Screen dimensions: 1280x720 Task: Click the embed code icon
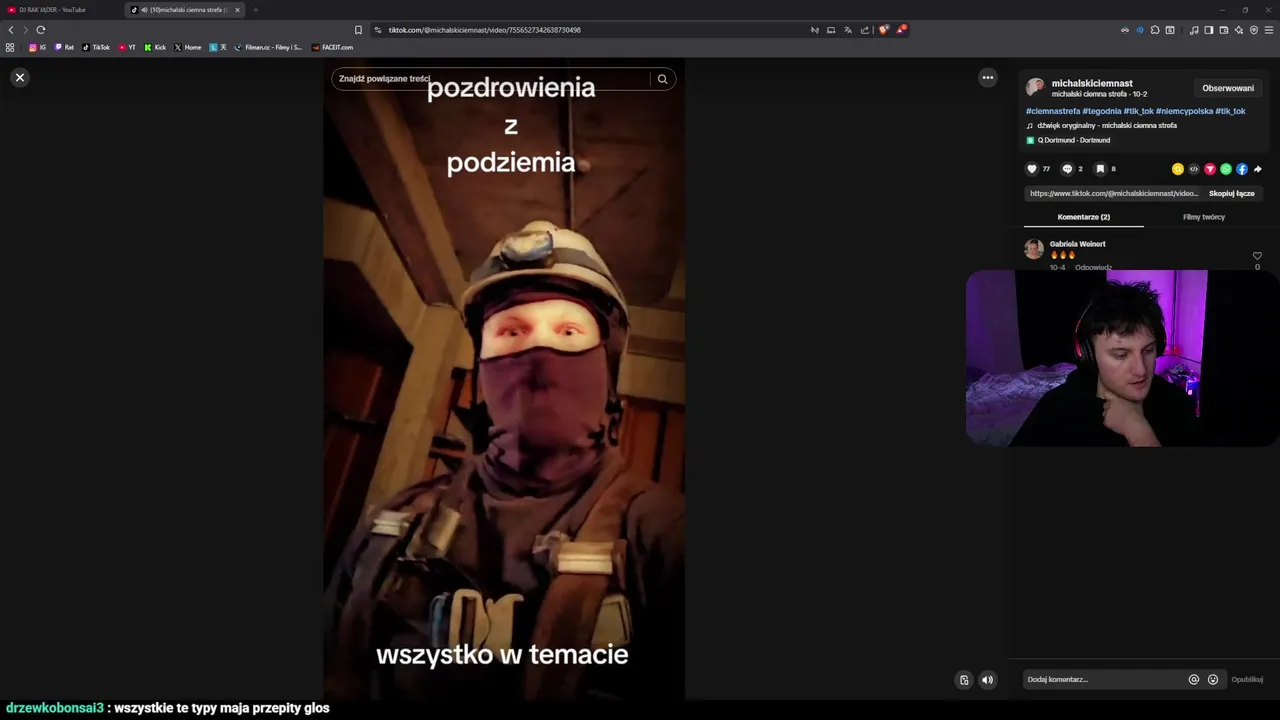point(1194,169)
